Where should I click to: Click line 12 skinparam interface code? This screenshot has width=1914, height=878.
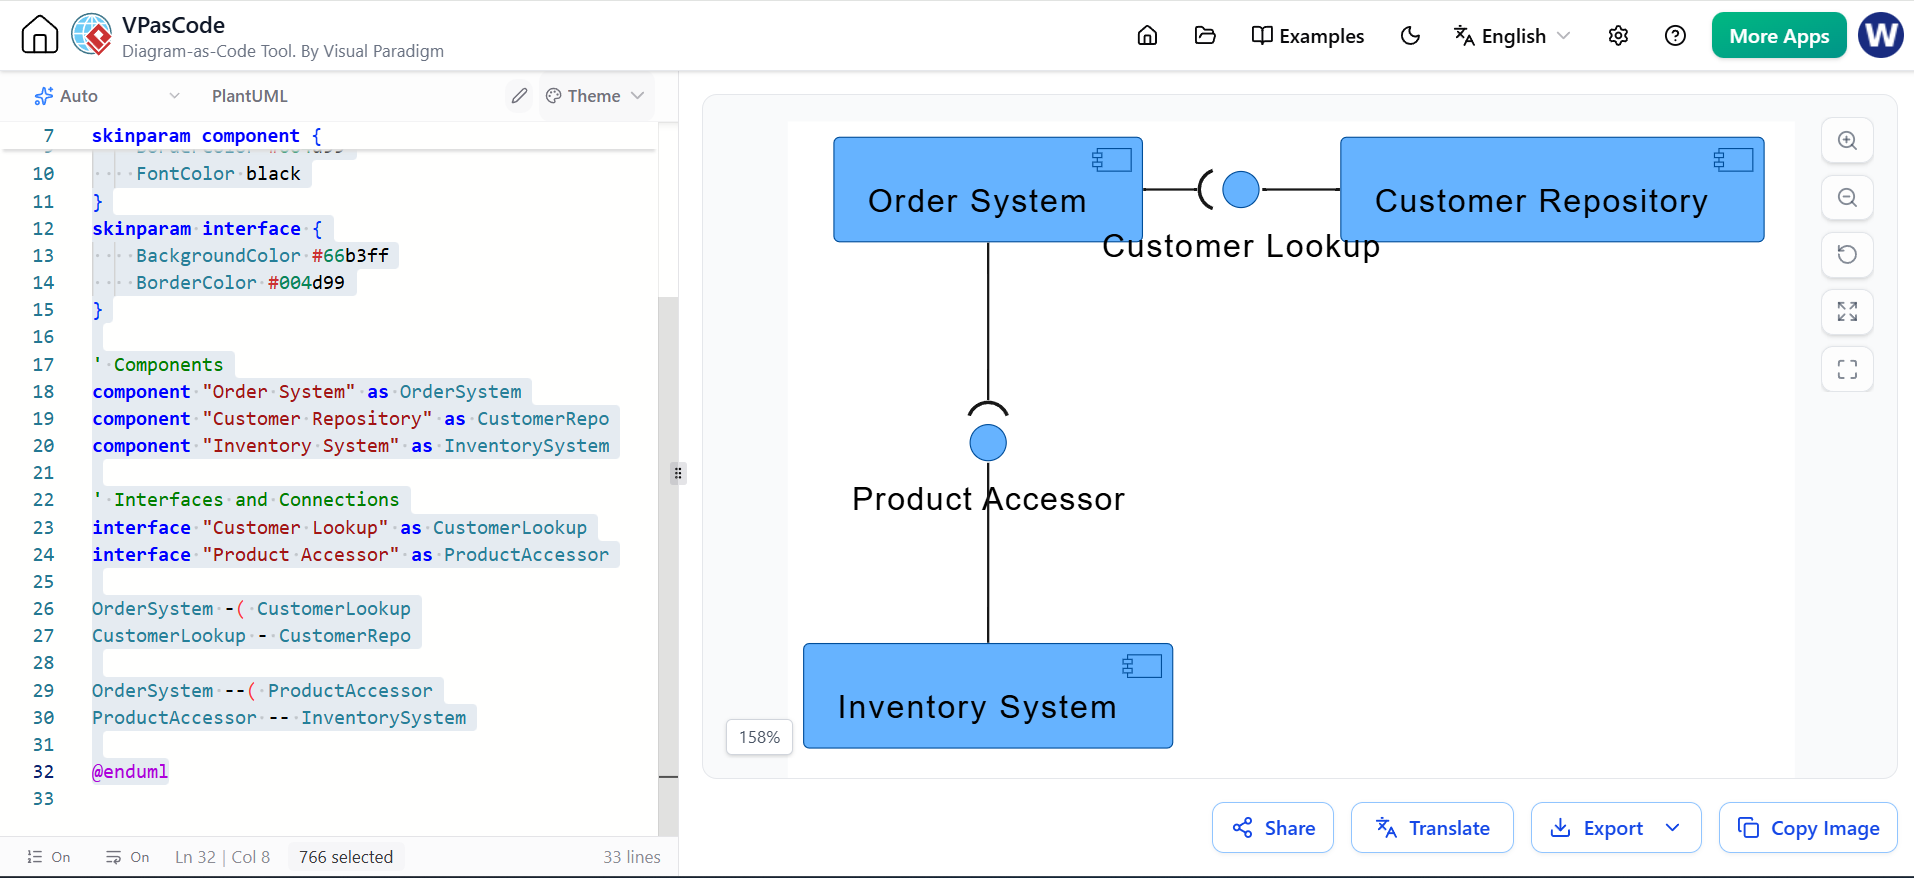click(x=207, y=229)
